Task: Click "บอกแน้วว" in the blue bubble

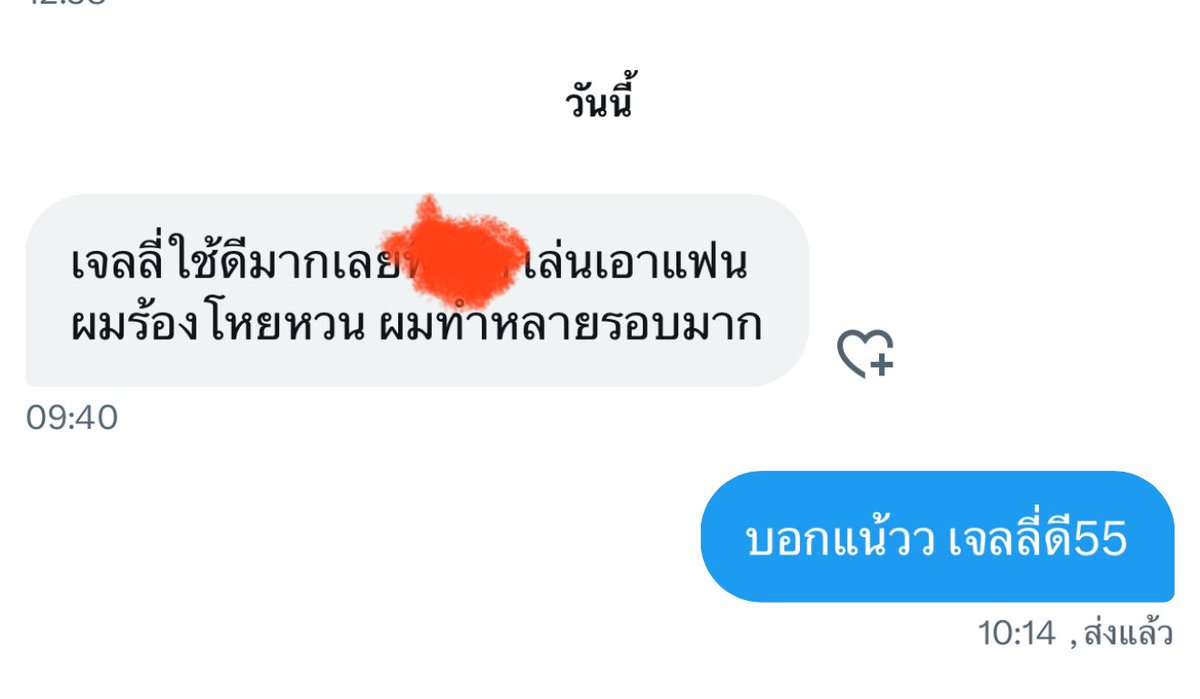Action: click(840, 539)
